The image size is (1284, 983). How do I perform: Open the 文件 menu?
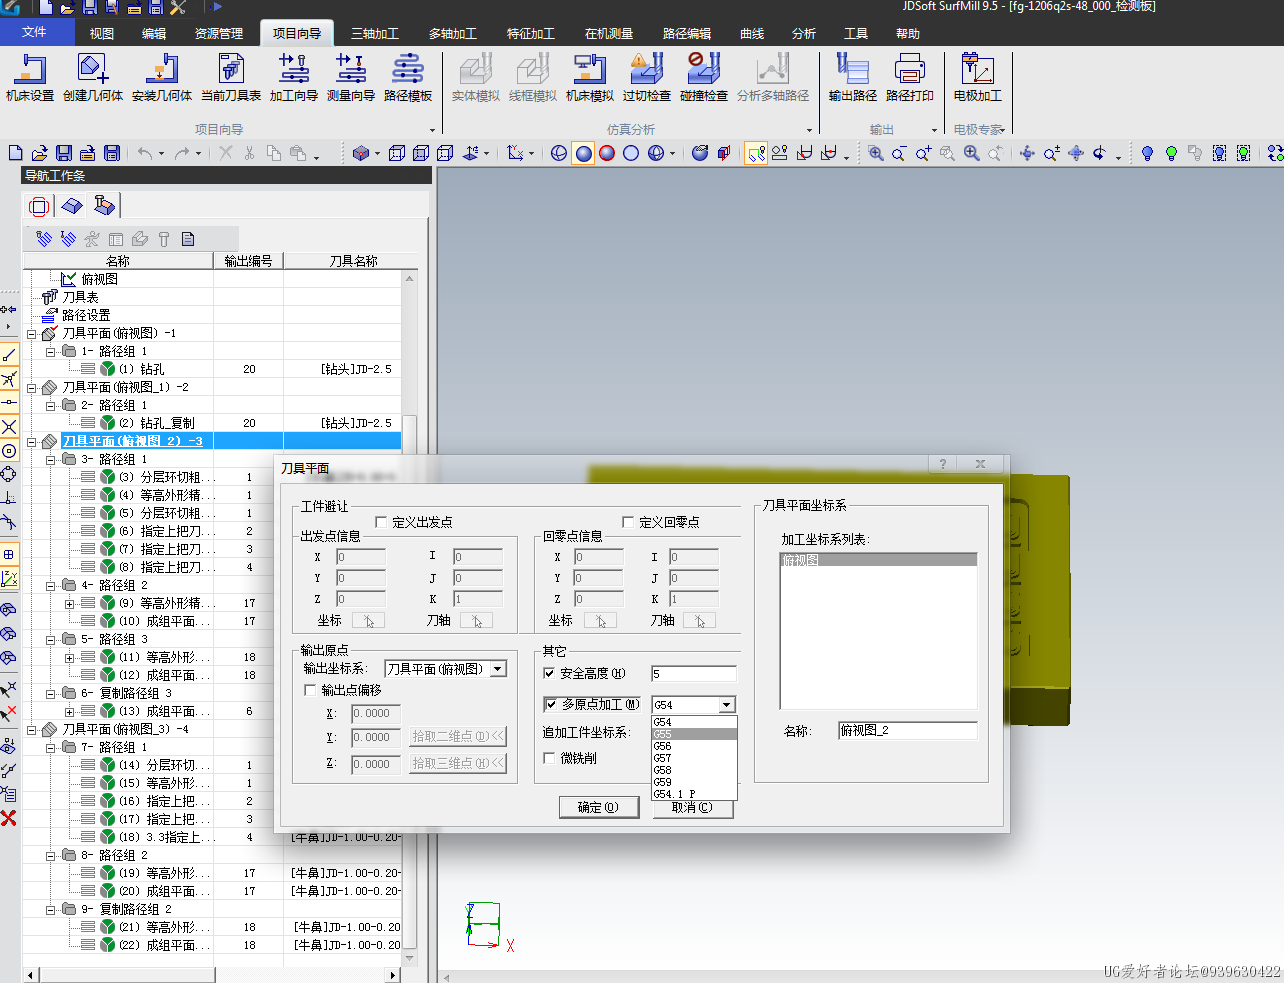pos(35,32)
